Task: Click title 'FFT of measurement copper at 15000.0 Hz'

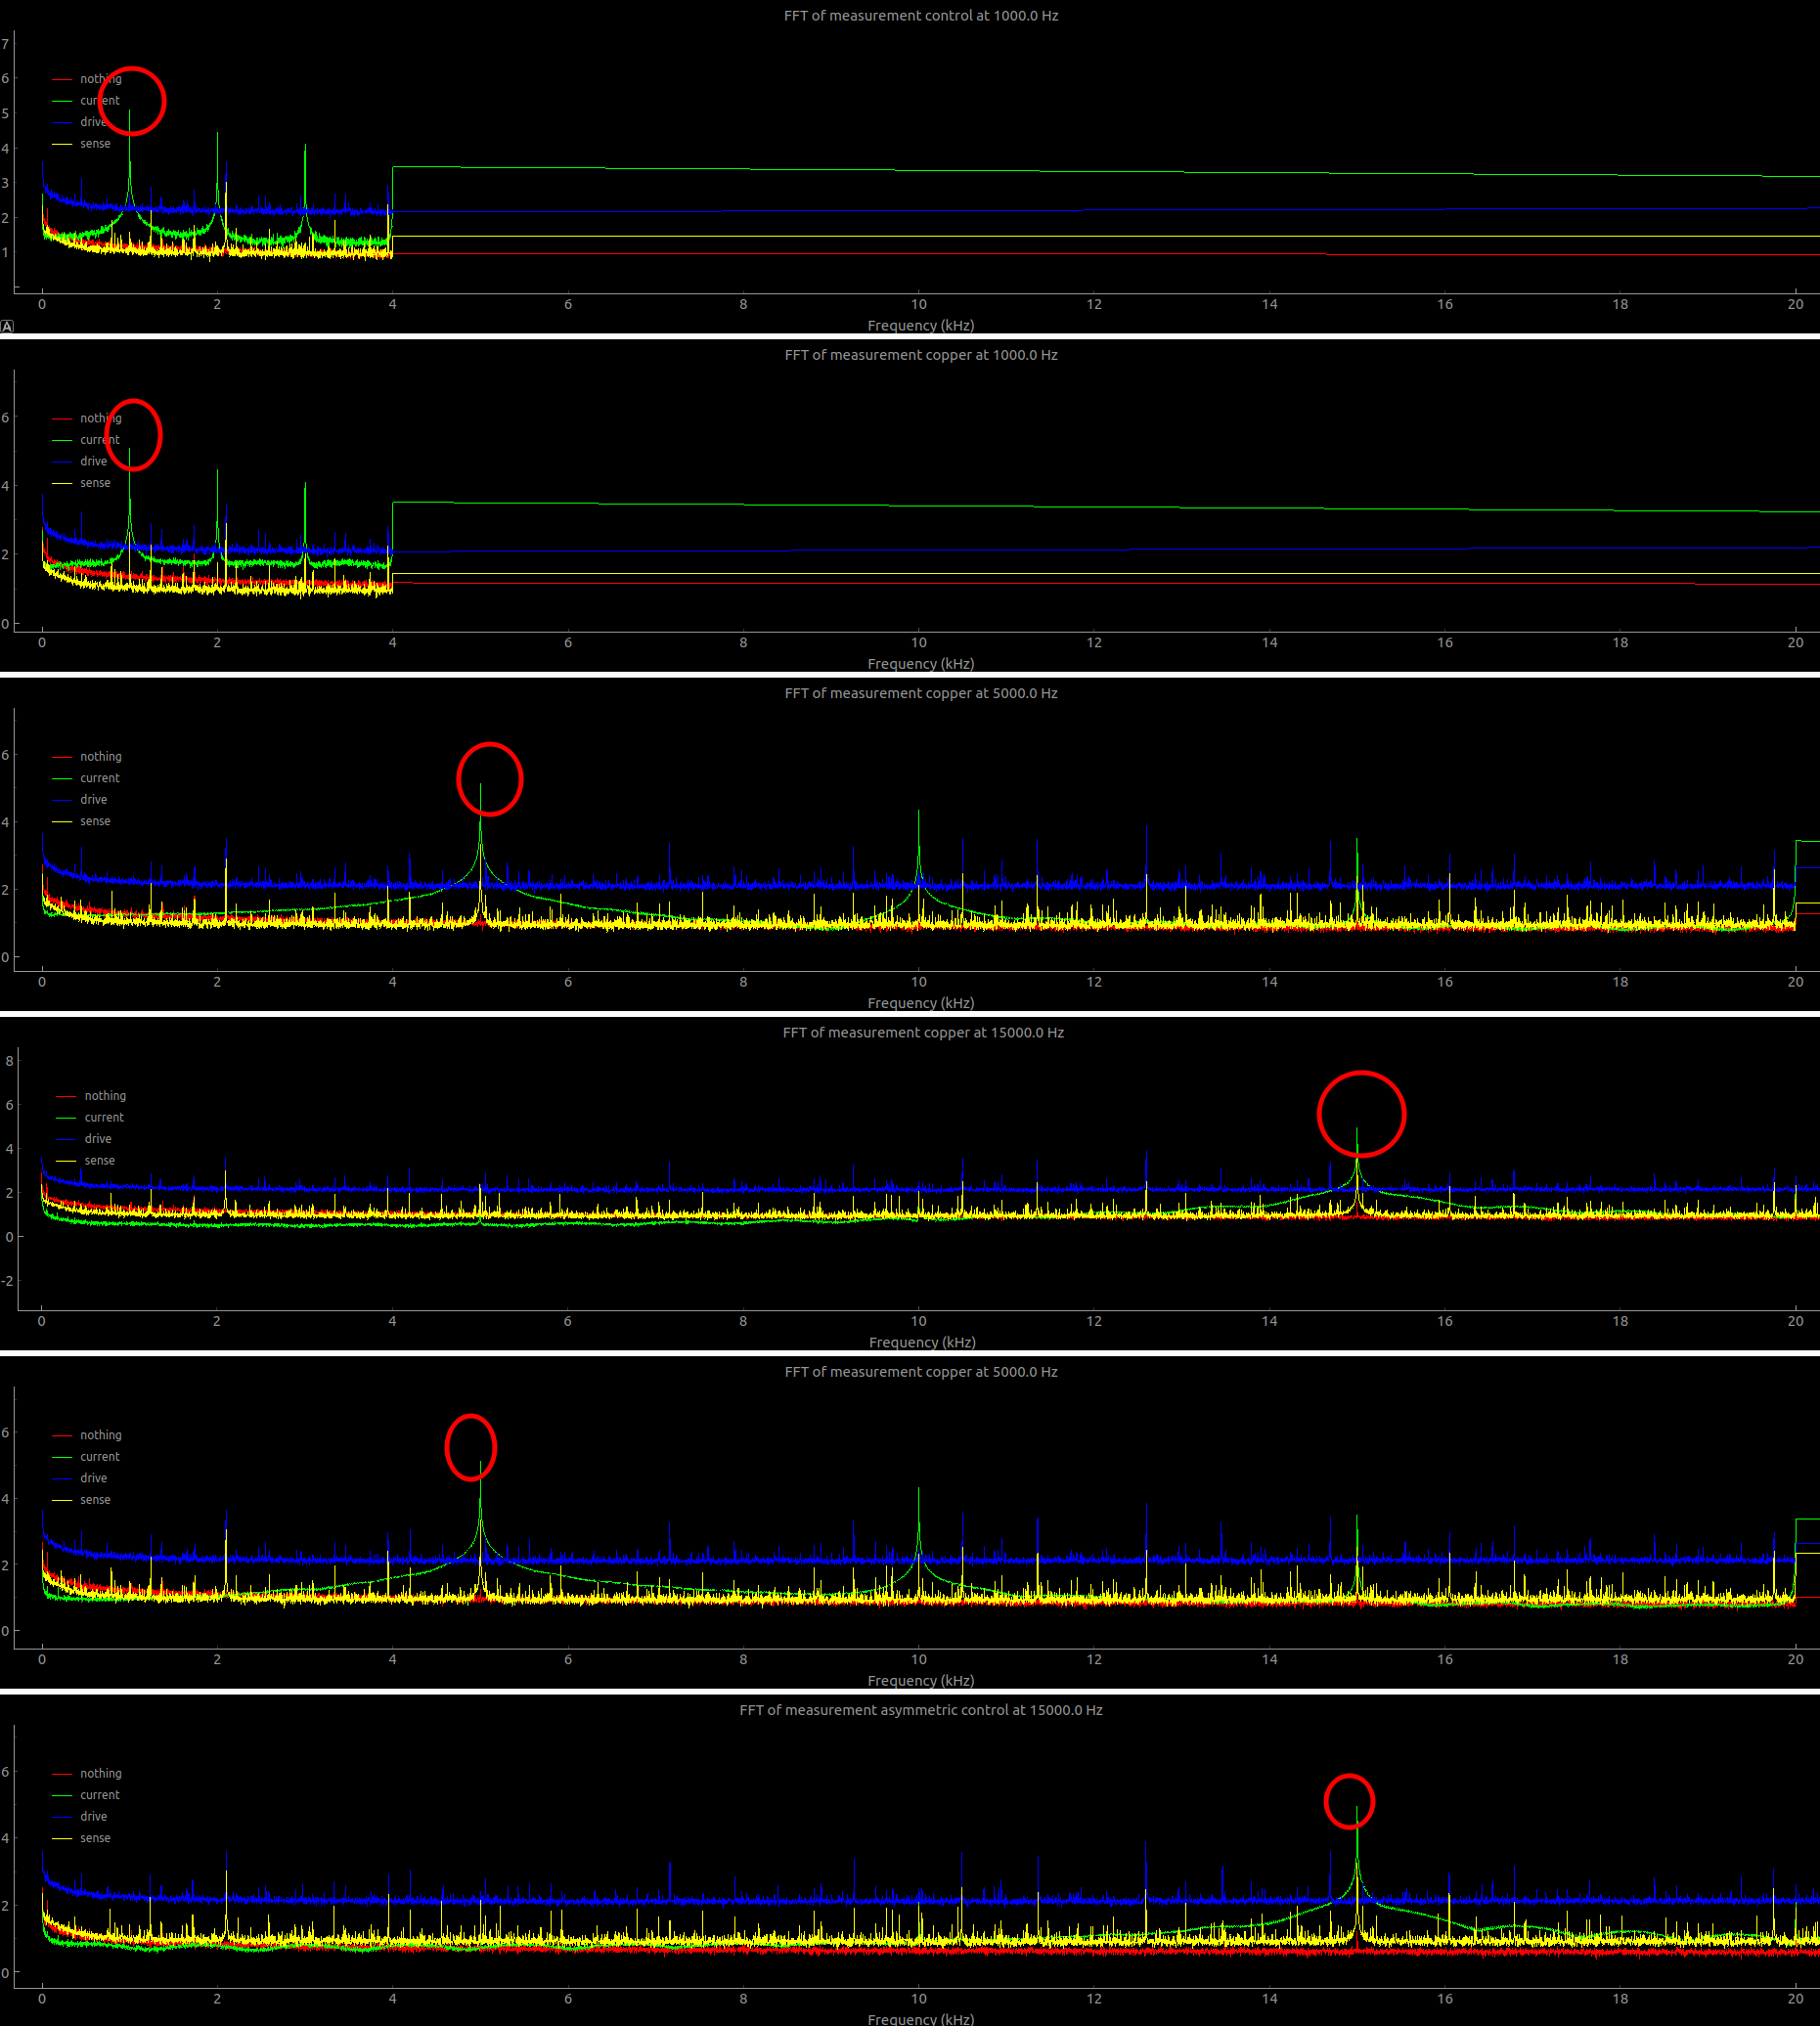Action: 922,1032
